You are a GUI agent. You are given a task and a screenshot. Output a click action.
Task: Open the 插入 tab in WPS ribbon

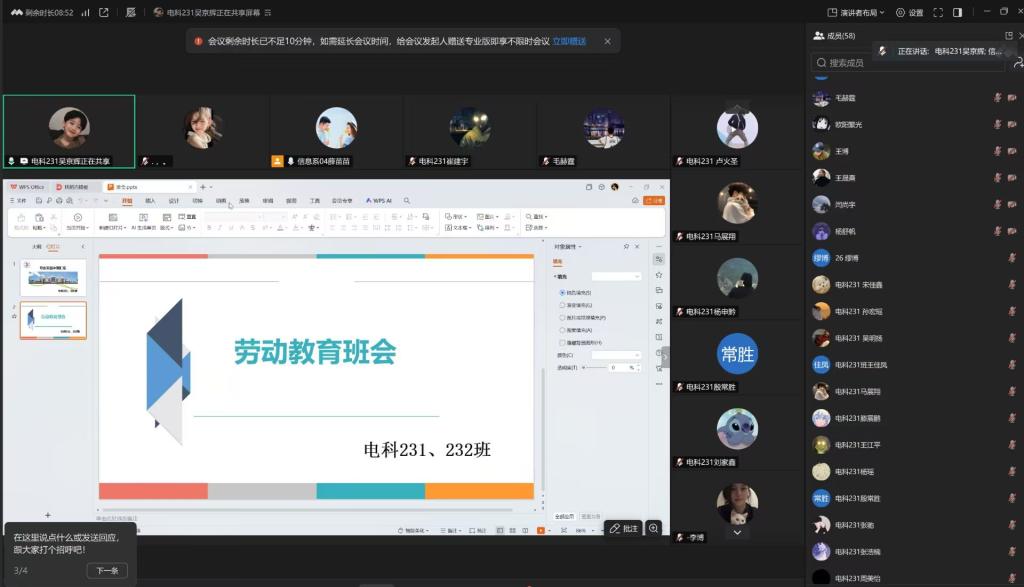(150, 200)
